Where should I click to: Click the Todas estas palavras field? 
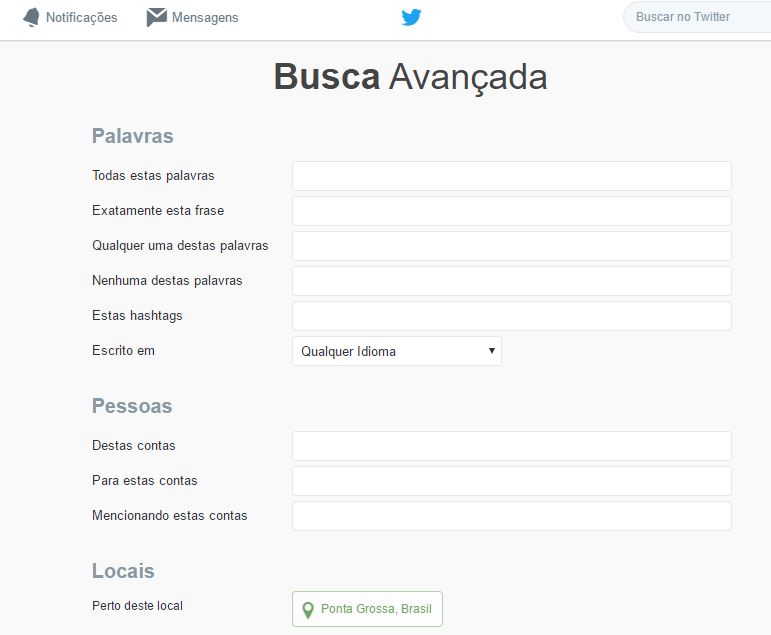512,176
